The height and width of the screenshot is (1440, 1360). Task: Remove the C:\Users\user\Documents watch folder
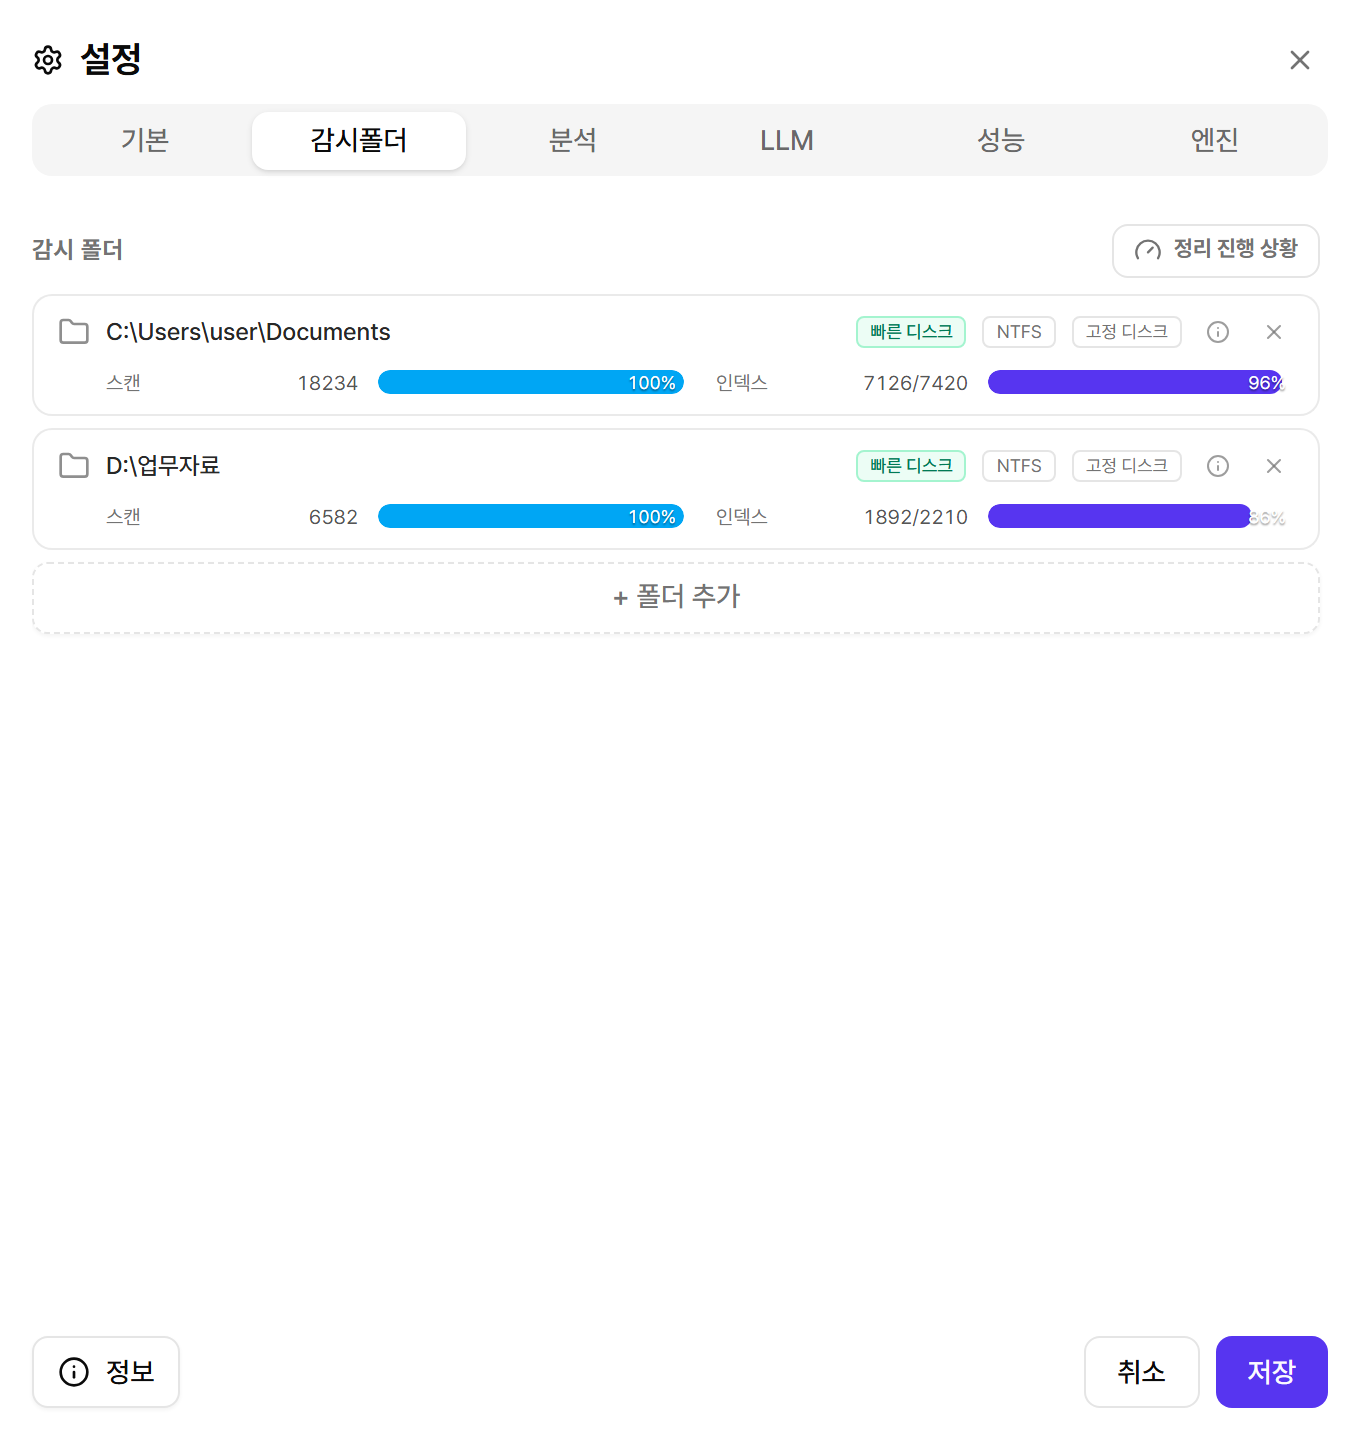pos(1274,332)
